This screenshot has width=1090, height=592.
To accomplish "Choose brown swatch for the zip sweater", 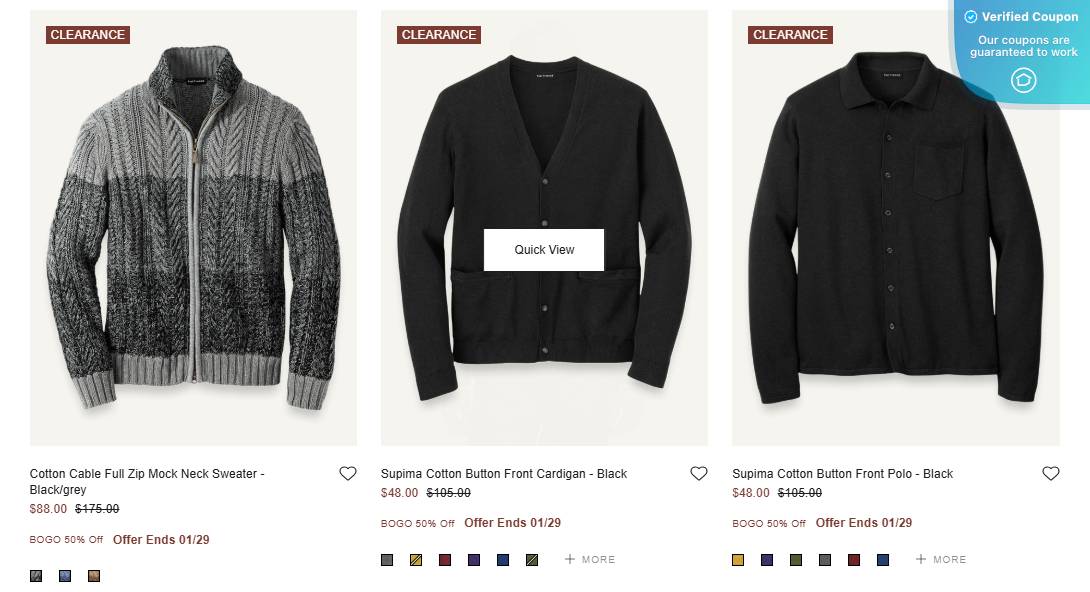I will (94, 576).
